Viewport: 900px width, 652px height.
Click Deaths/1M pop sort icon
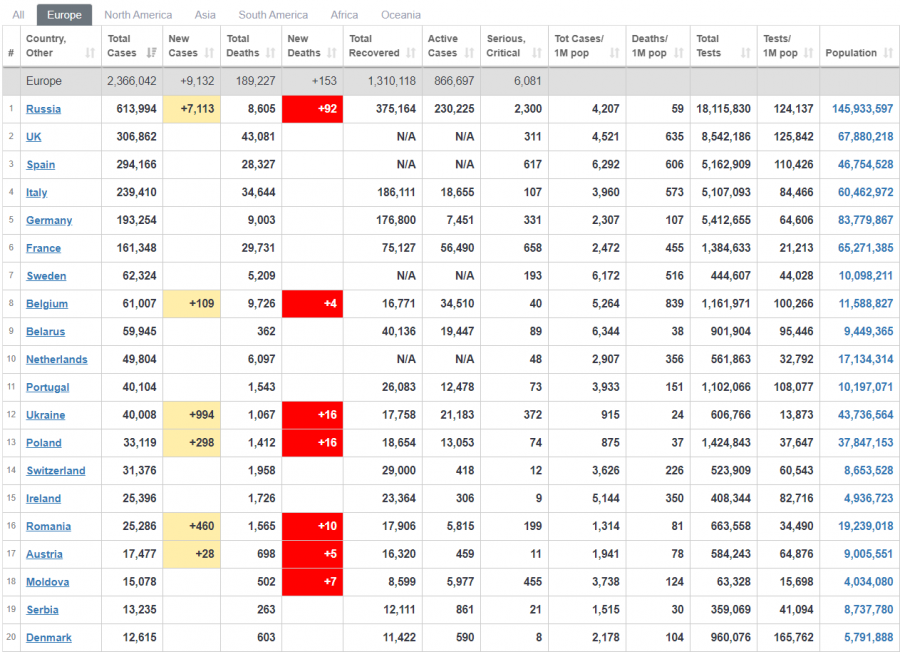coord(679,53)
